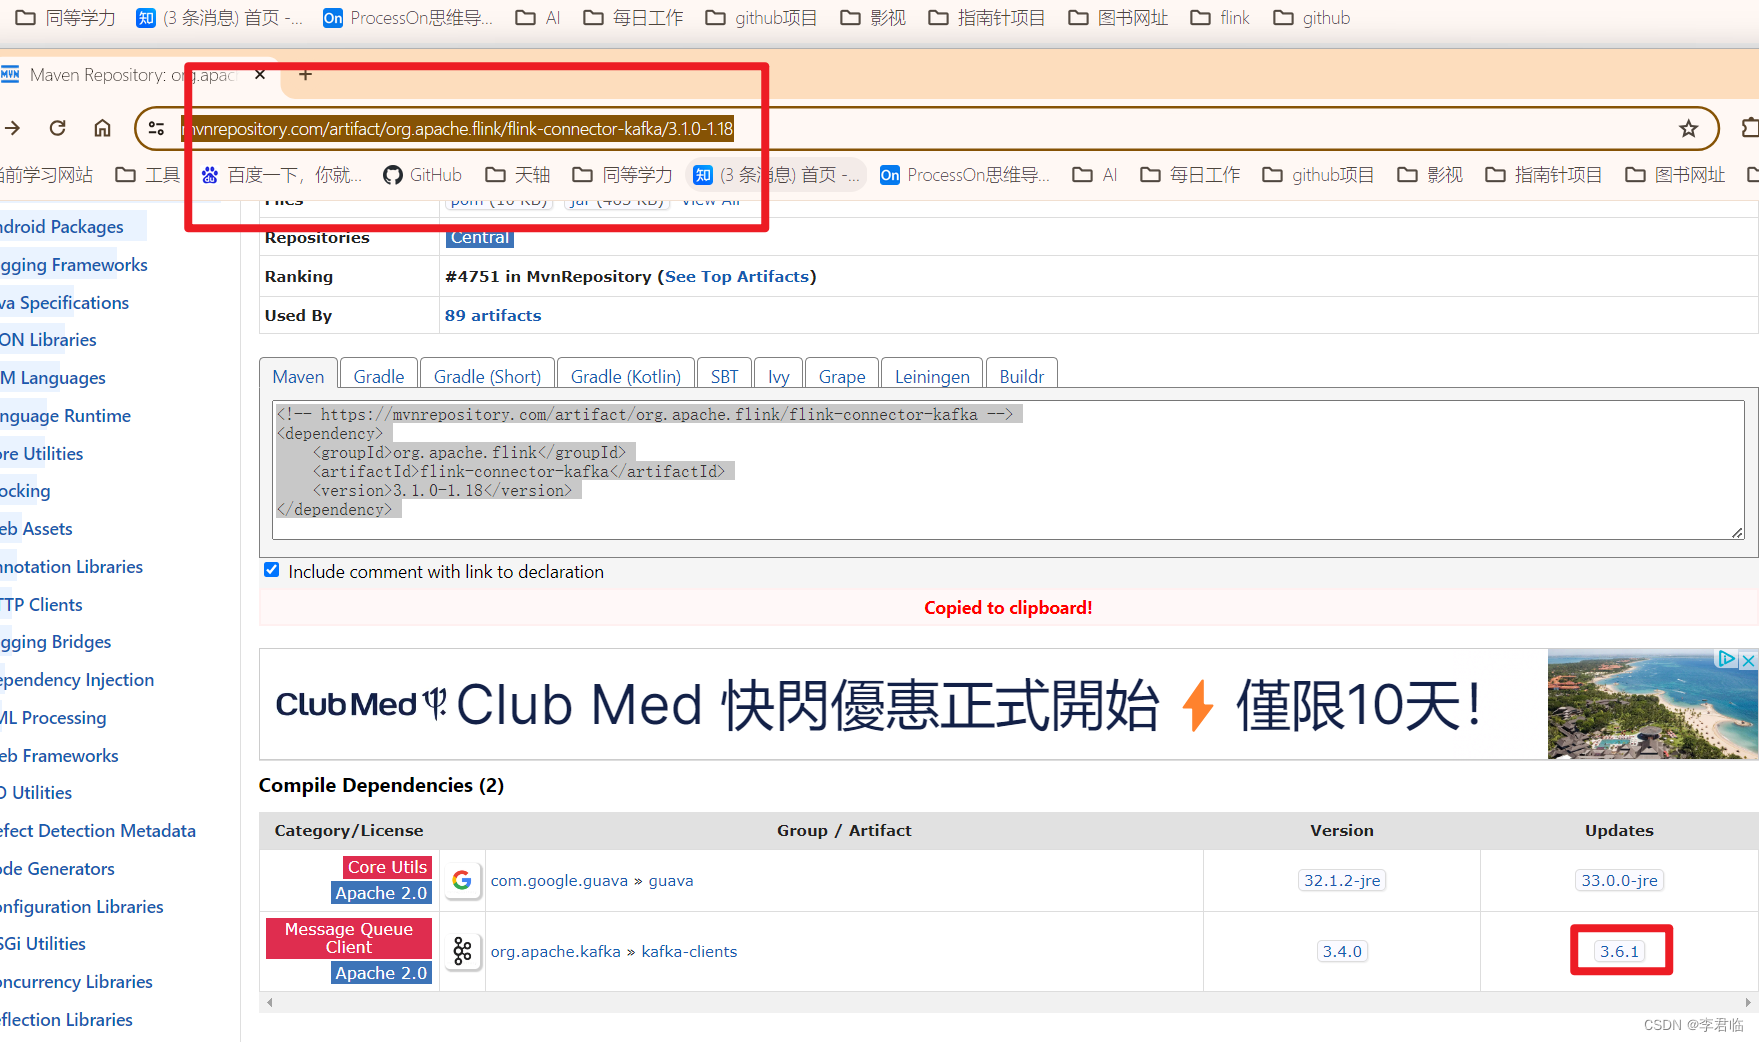Open org.apache.kafka group link

coord(555,952)
